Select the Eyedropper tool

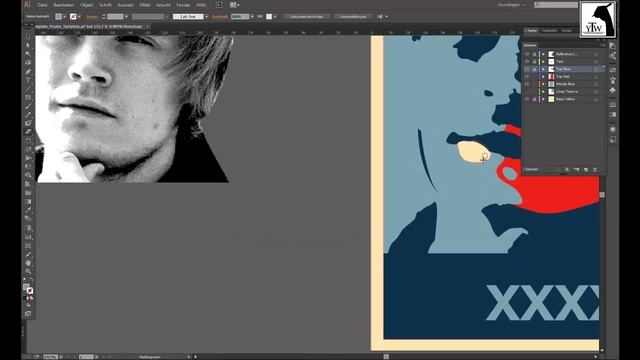click(28, 210)
